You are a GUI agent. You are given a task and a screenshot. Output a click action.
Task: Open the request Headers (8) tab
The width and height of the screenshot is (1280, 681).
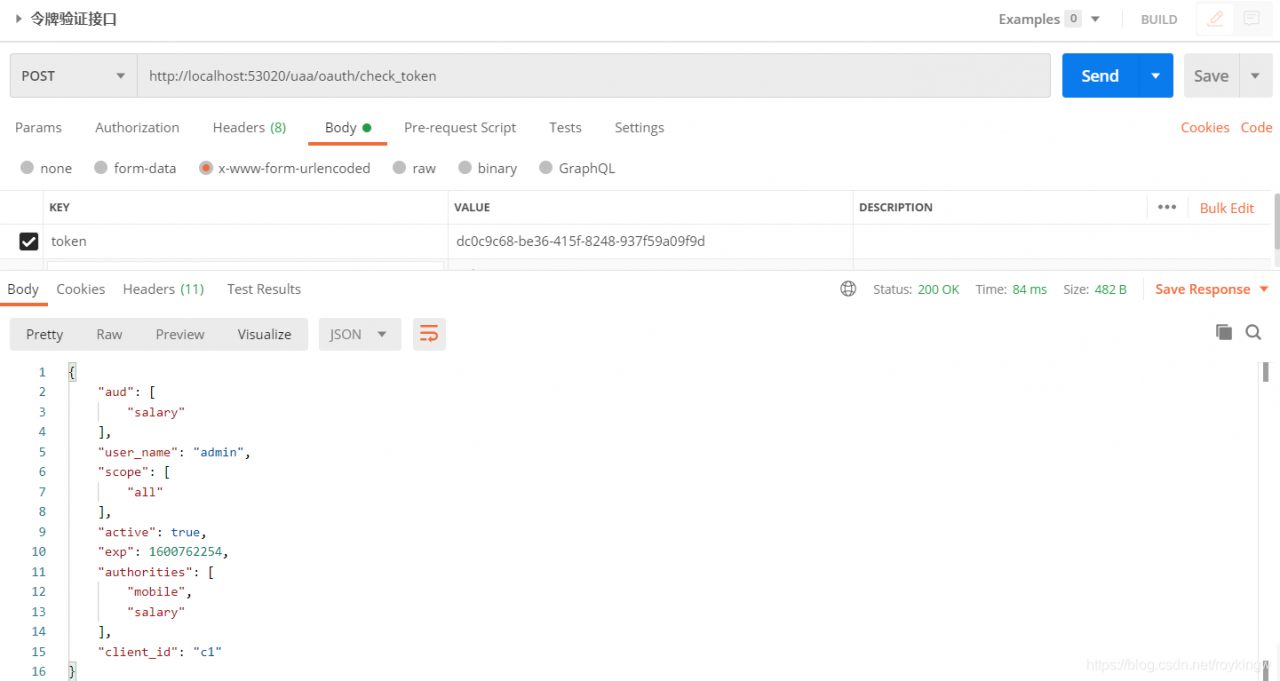pyautogui.click(x=249, y=128)
